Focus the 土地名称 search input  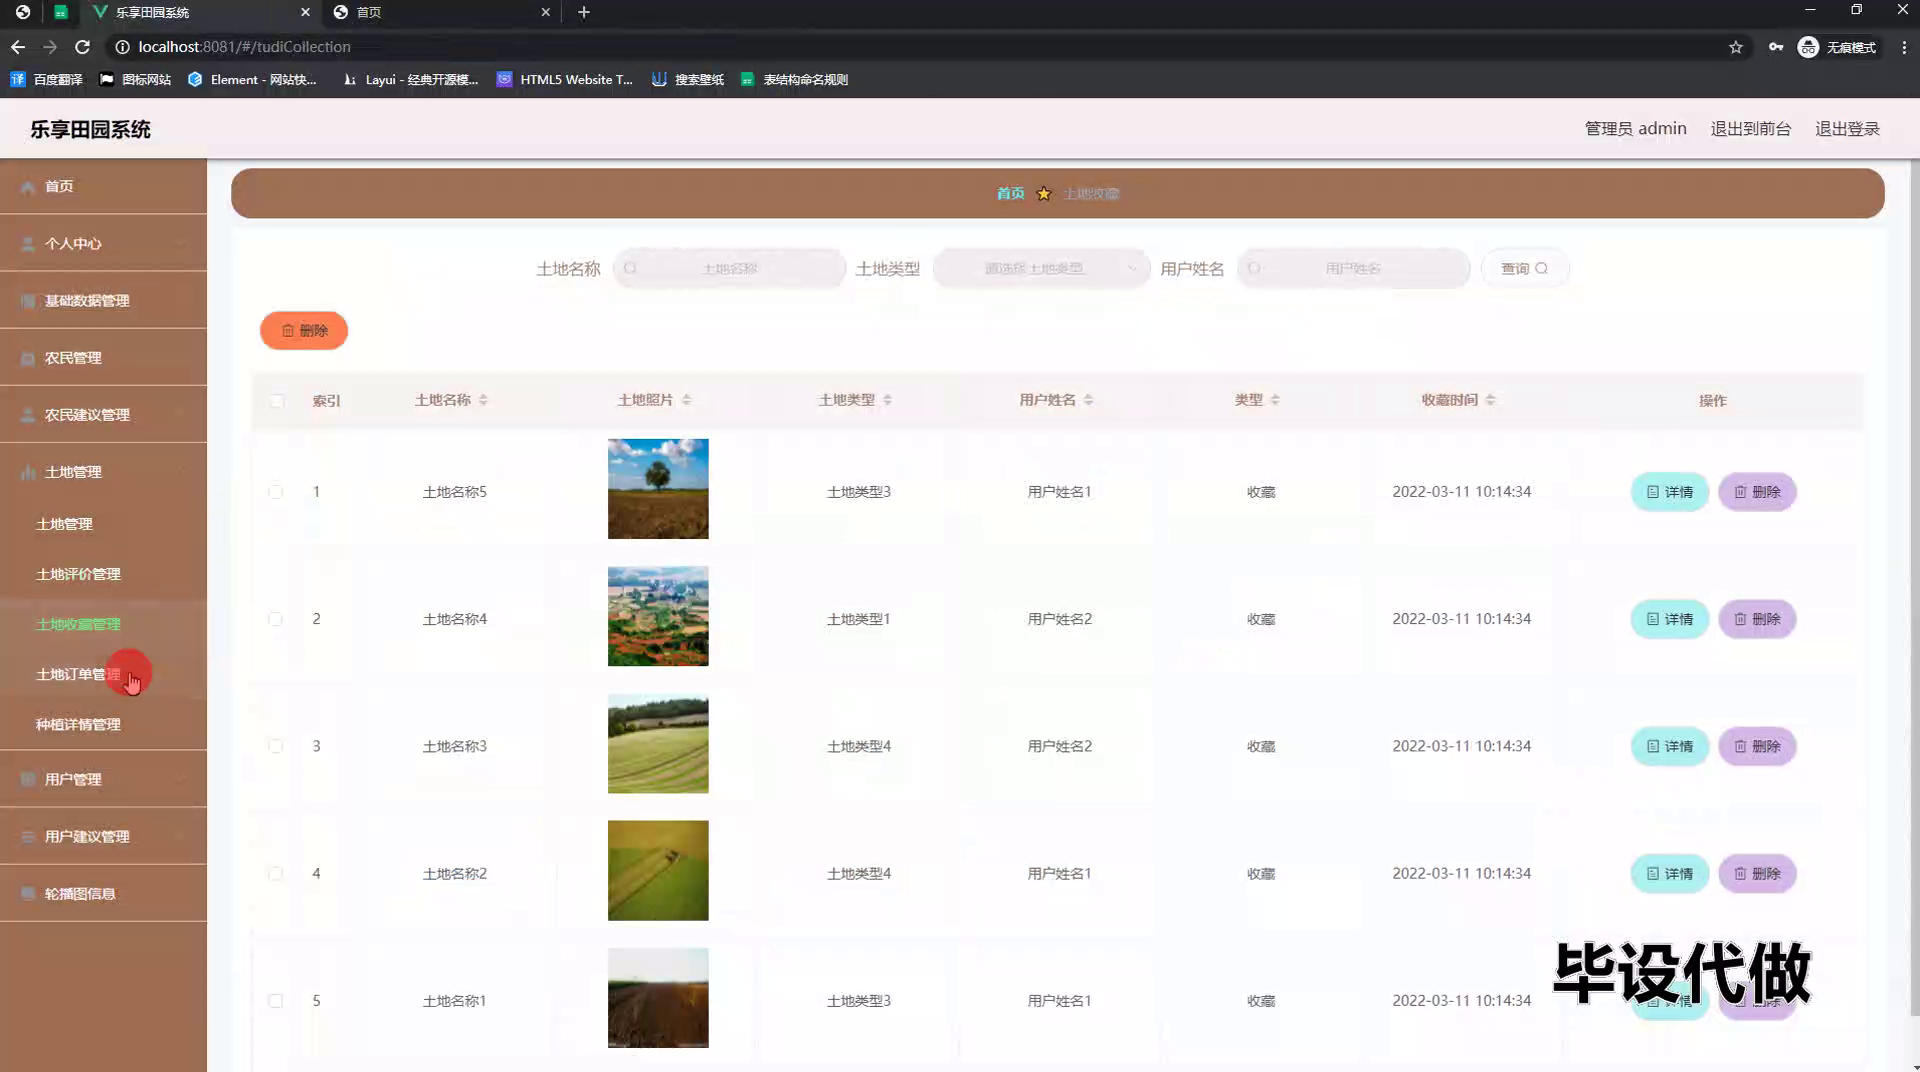730,269
